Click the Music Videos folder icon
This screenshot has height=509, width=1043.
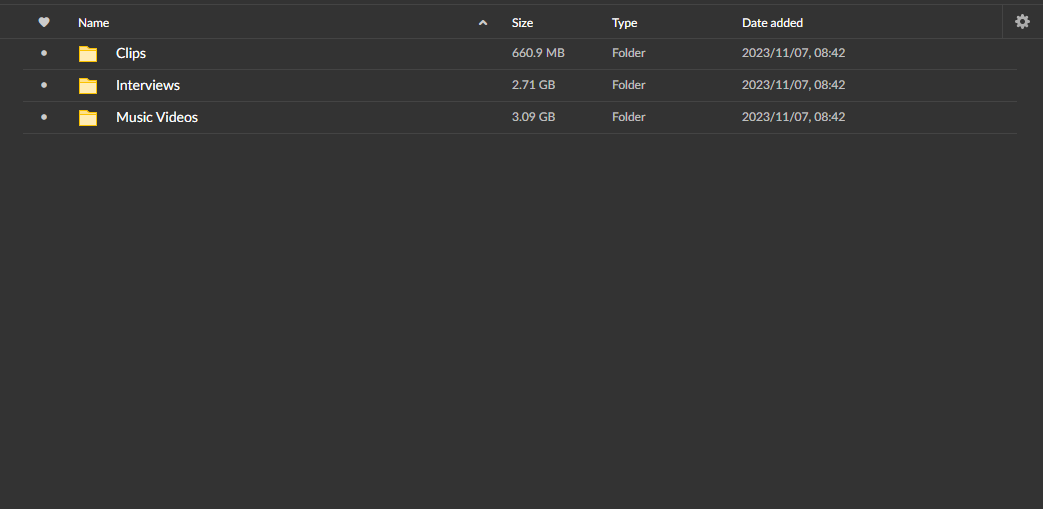tap(88, 118)
